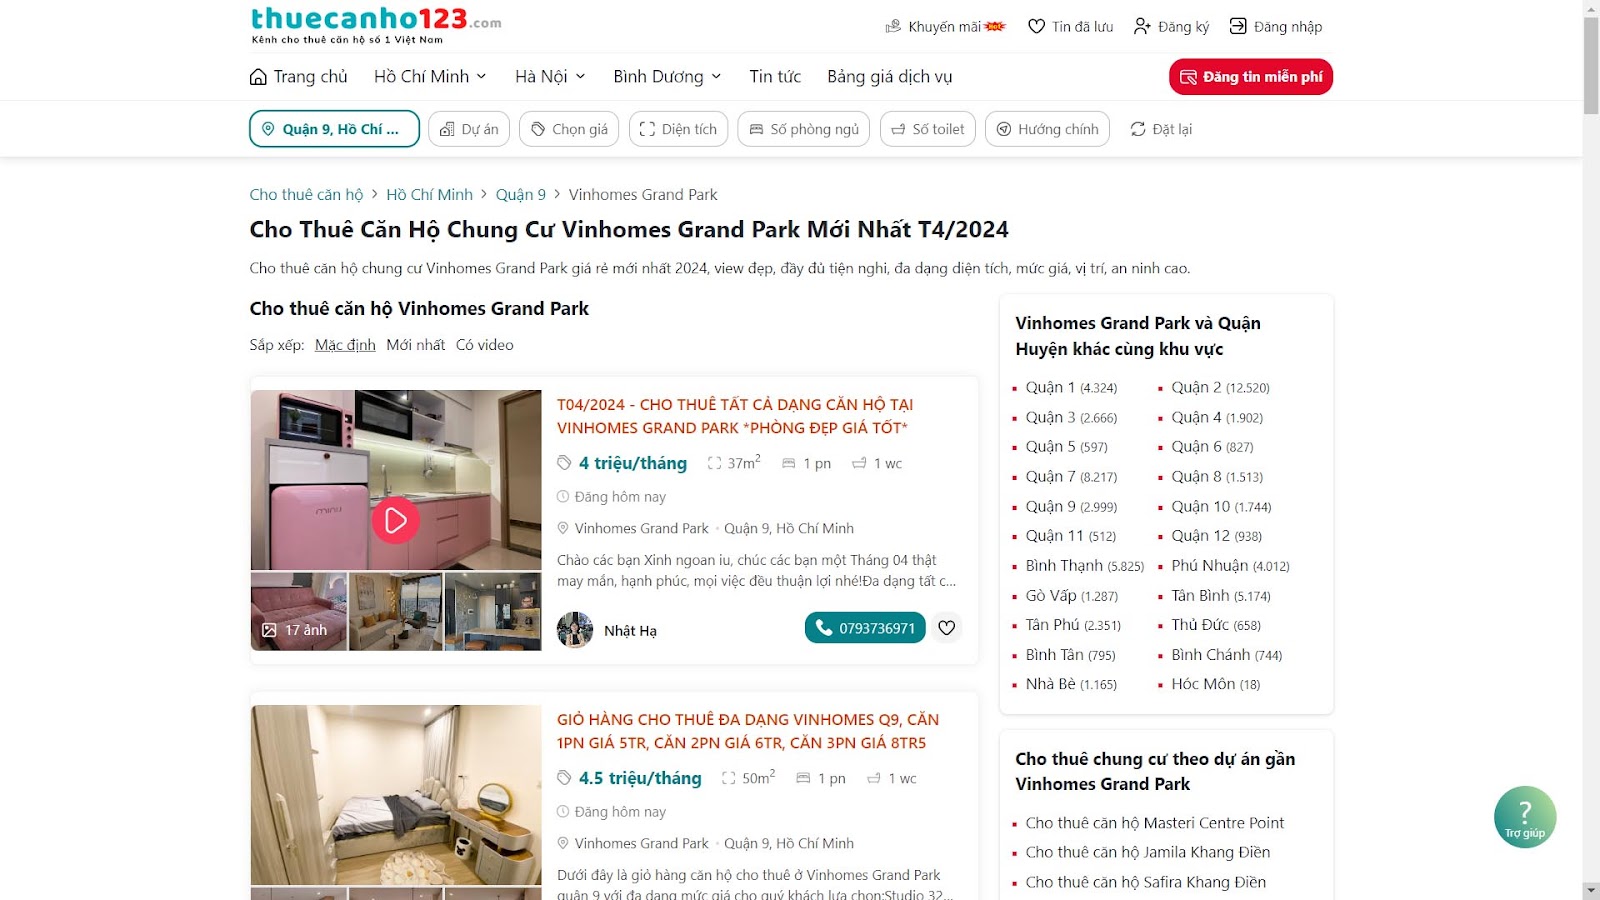Open the Chọn giá price filter

(569, 129)
